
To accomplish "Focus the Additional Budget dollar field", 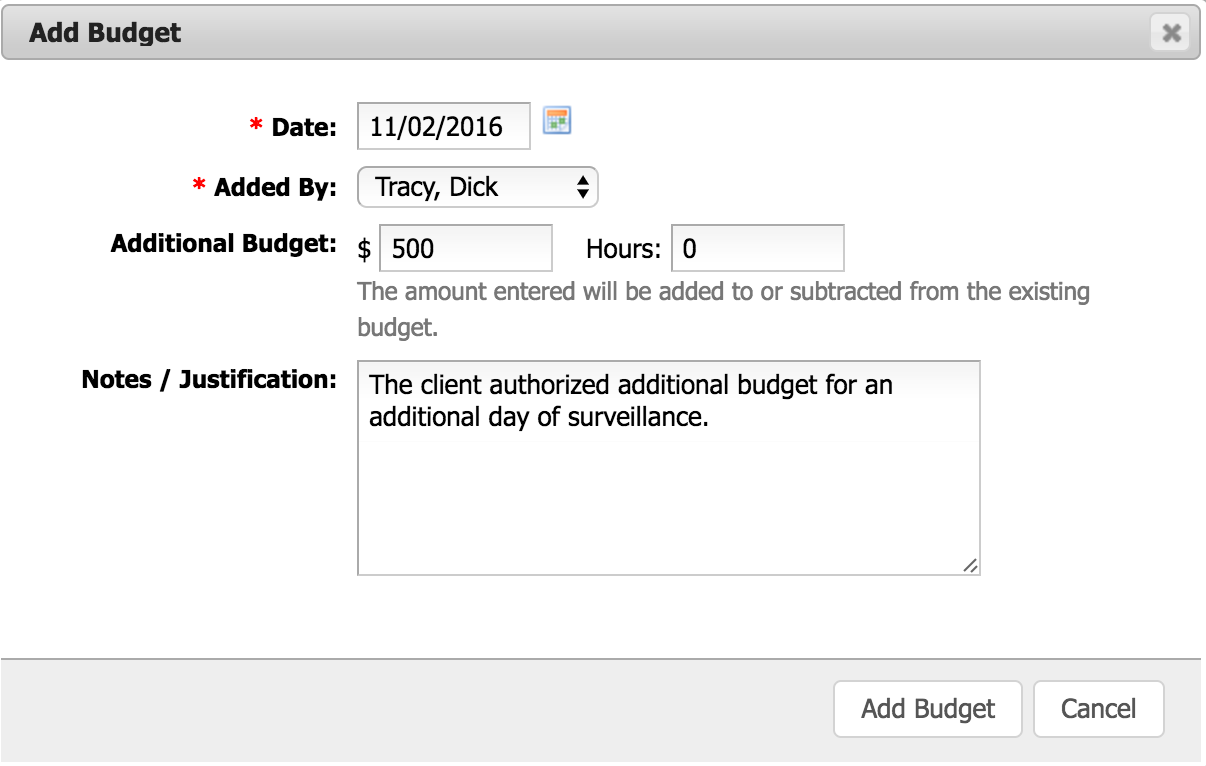I will (466, 248).
